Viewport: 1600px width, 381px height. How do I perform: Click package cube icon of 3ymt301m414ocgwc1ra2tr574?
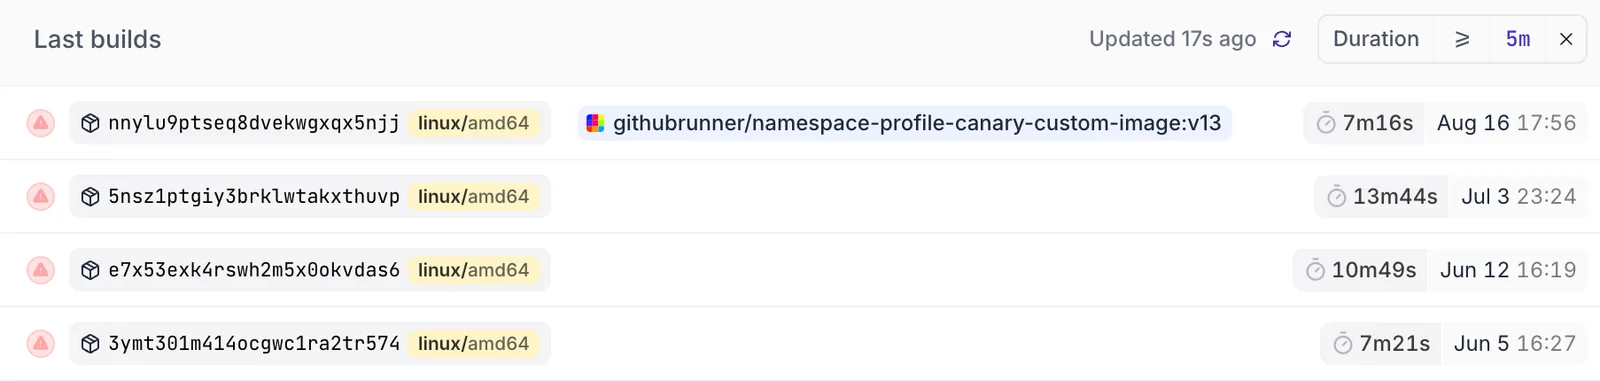[90, 343]
